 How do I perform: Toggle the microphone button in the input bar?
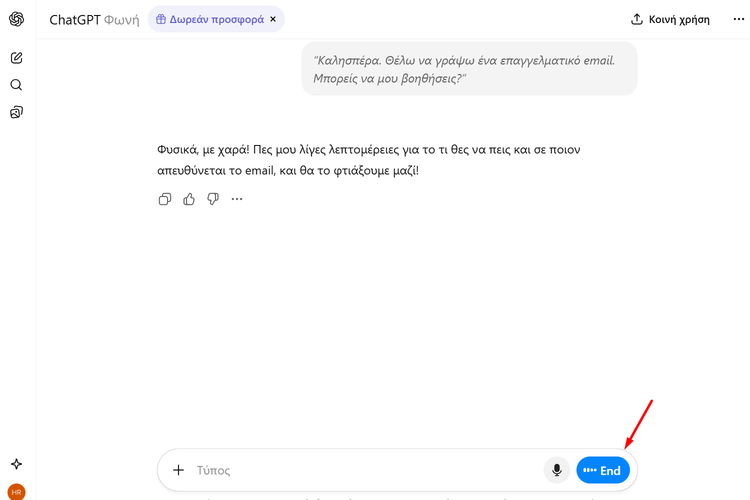point(557,470)
